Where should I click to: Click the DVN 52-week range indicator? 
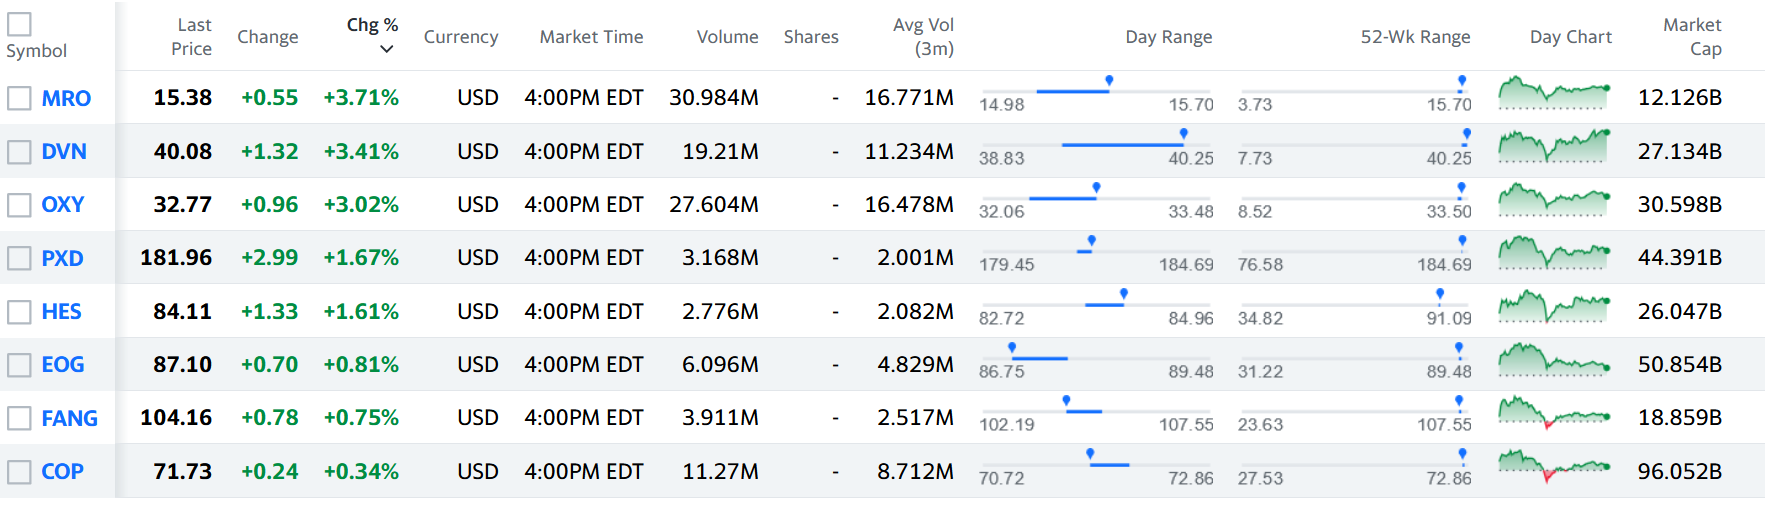tap(1466, 134)
